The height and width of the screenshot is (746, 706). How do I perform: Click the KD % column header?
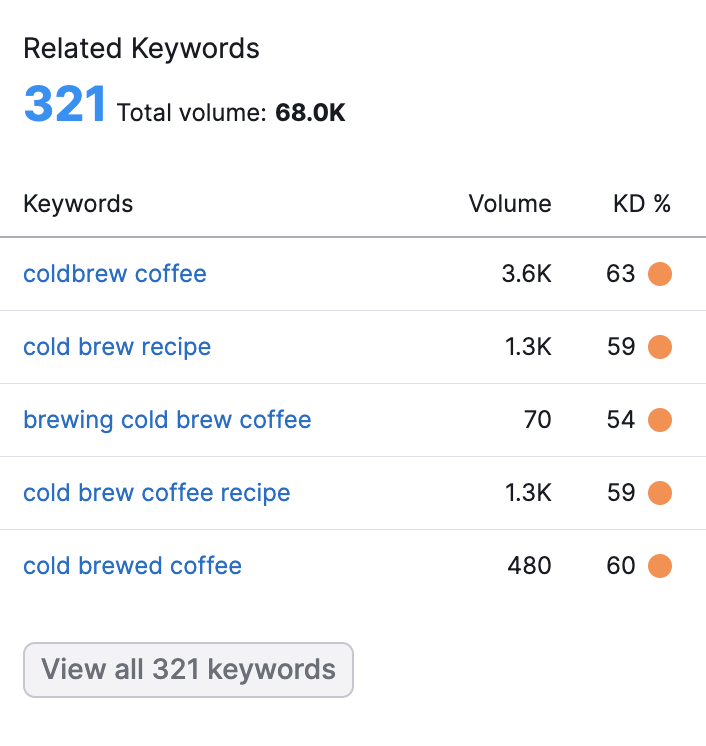tap(642, 204)
